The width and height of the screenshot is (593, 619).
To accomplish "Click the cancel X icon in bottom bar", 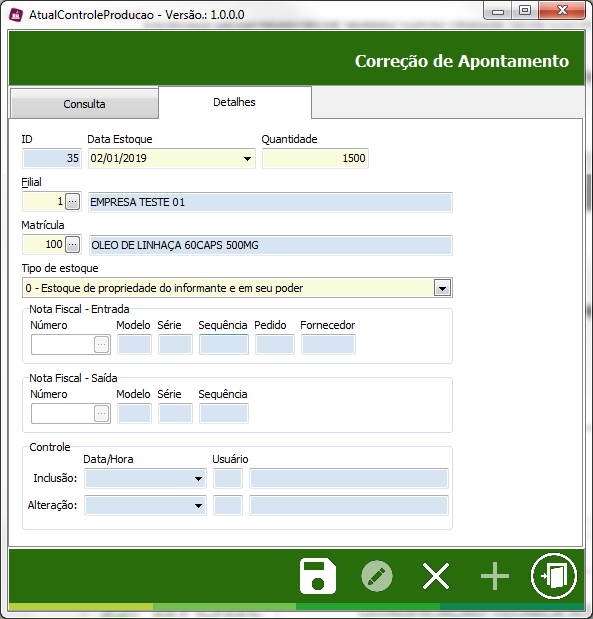I will coord(436,576).
